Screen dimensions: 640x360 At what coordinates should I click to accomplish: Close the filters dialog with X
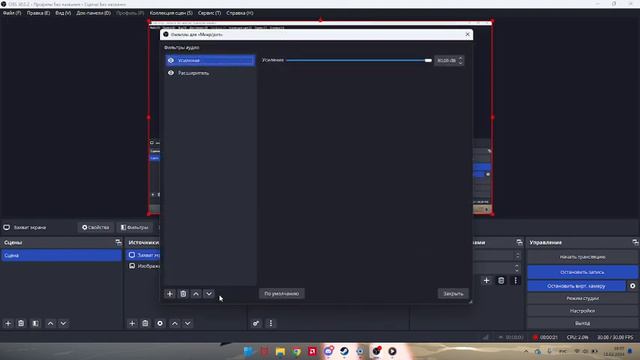click(467, 34)
